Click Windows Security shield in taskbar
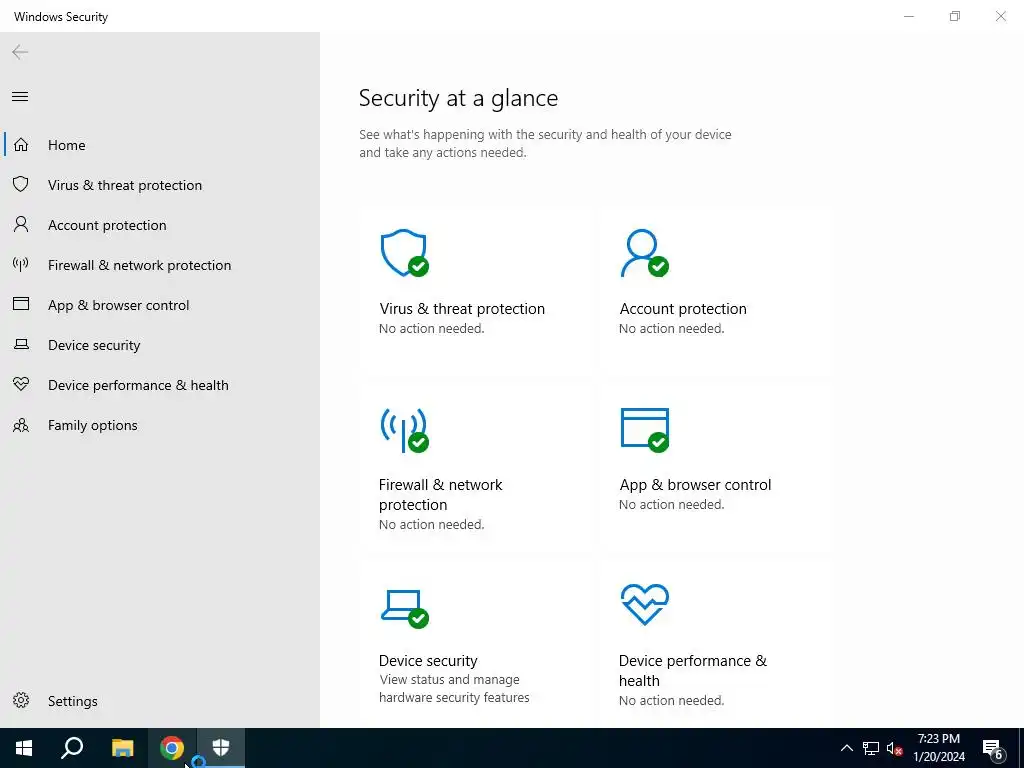 point(221,748)
